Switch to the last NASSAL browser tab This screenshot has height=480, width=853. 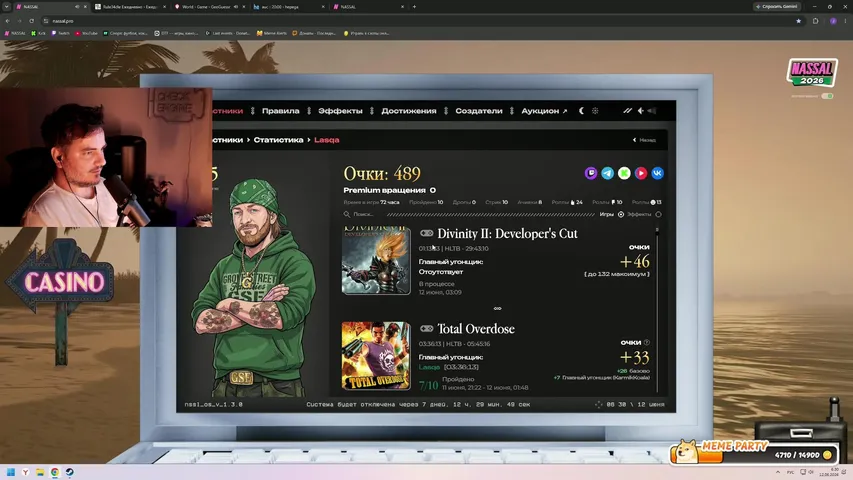point(367,7)
